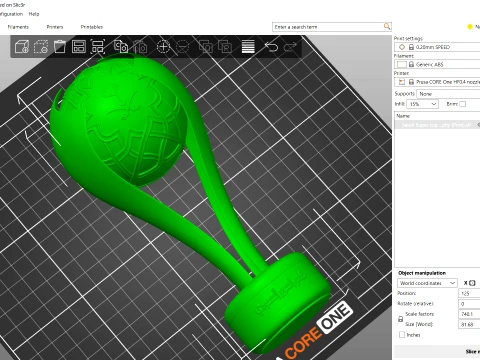Enable the Brim checkbox
Image resolution: width=480 pixels, height=360 pixels.
pyautogui.click(x=462, y=104)
